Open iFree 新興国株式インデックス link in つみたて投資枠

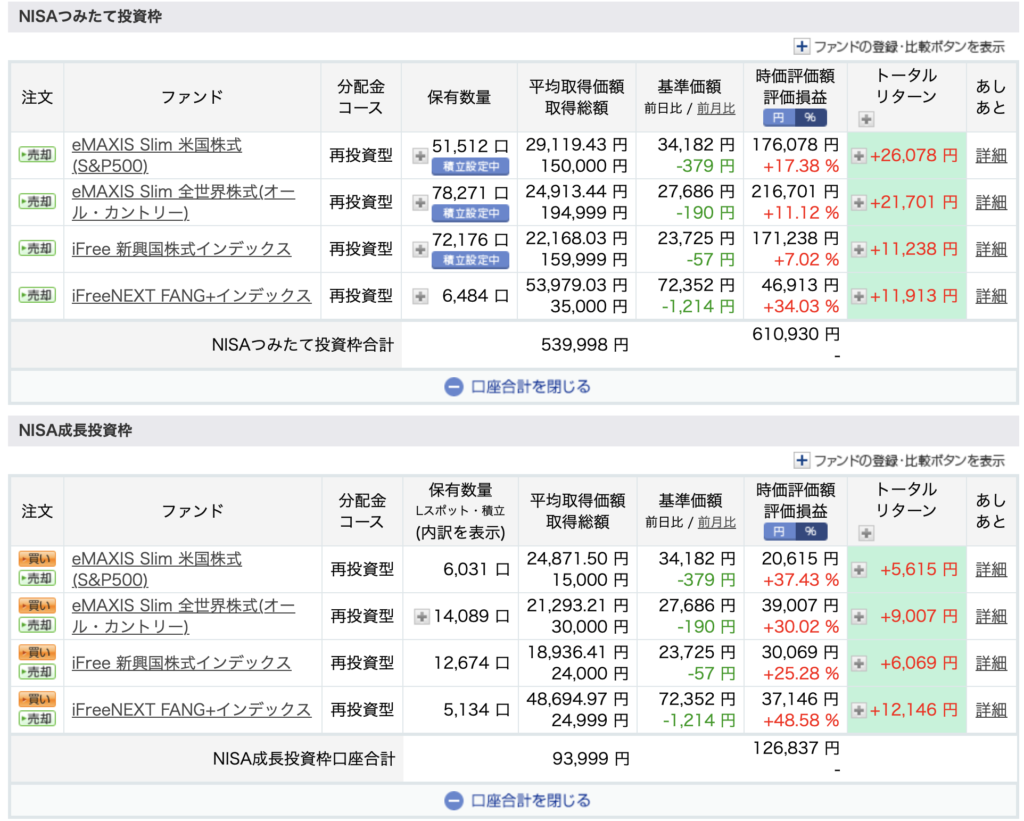pyautogui.click(x=181, y=249)
